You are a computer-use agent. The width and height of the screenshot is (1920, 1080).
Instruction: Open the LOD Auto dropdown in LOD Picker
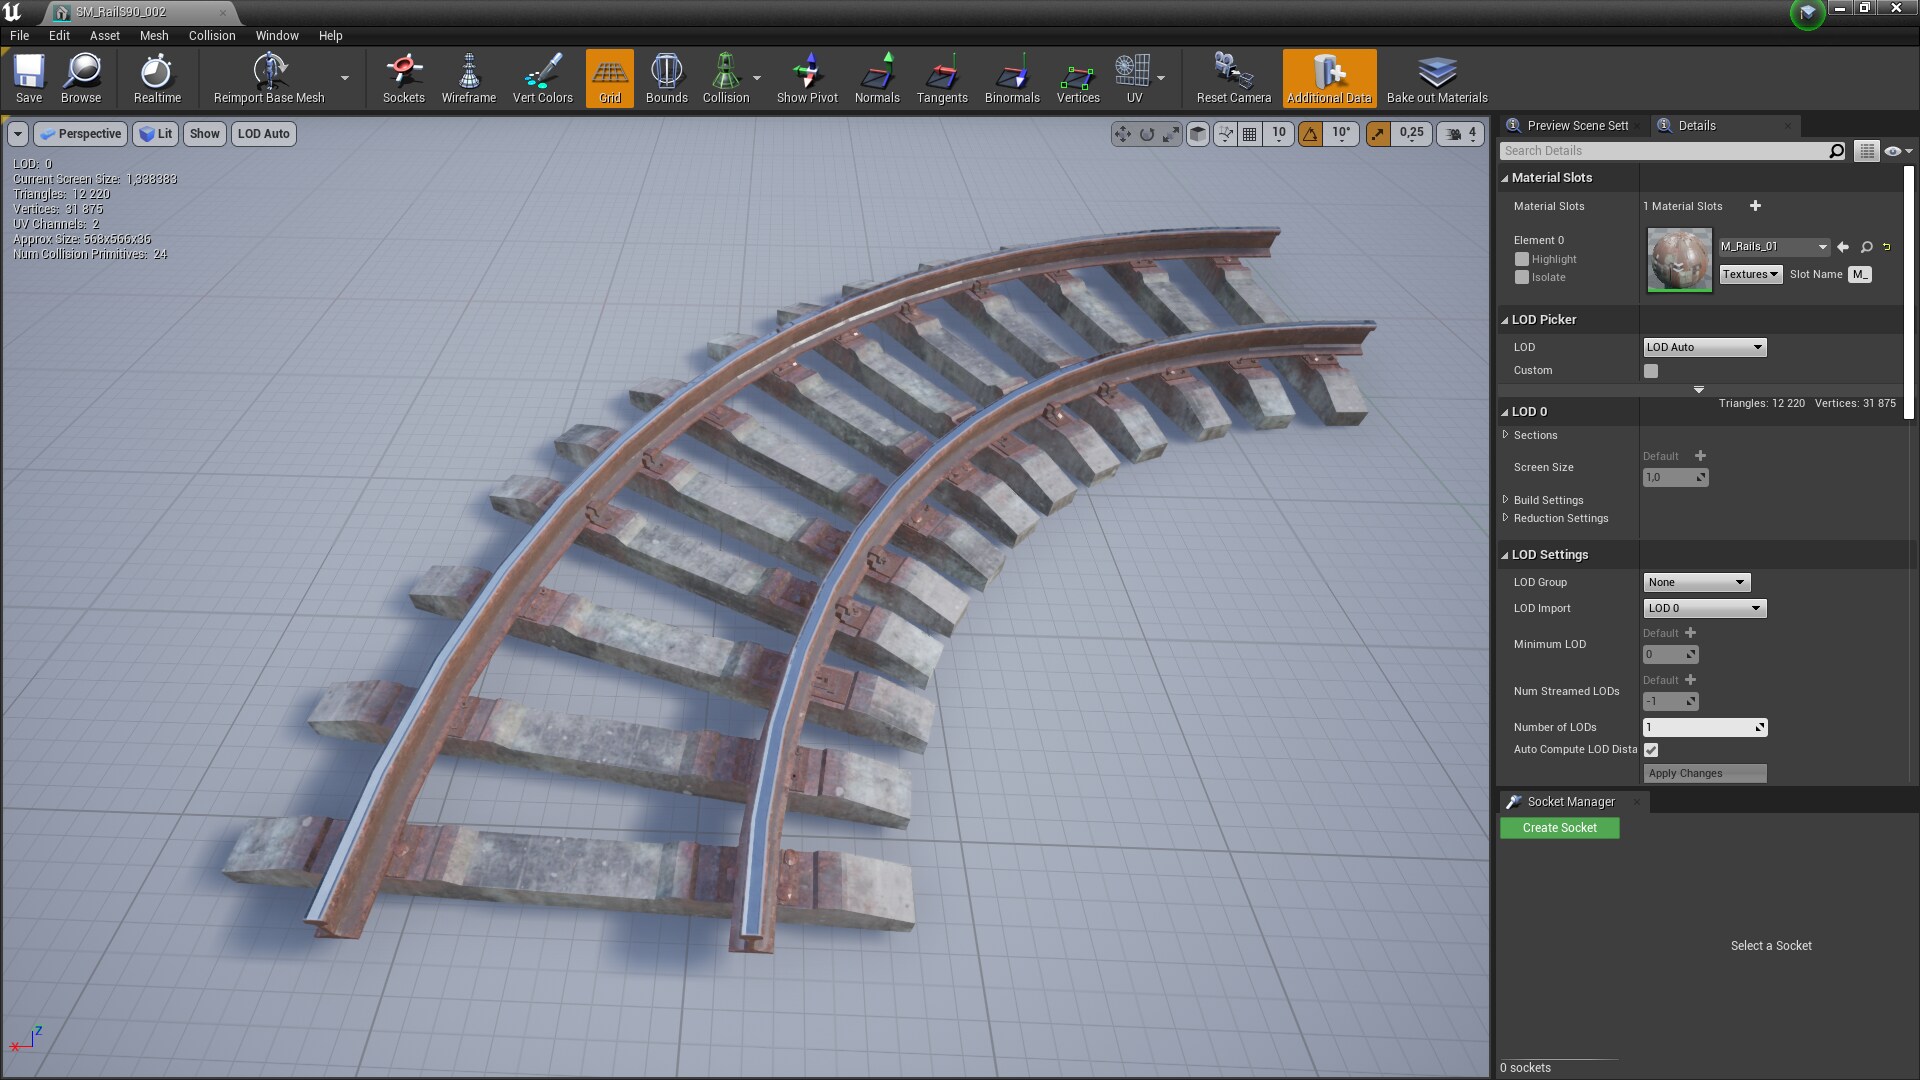(1704, 347)
